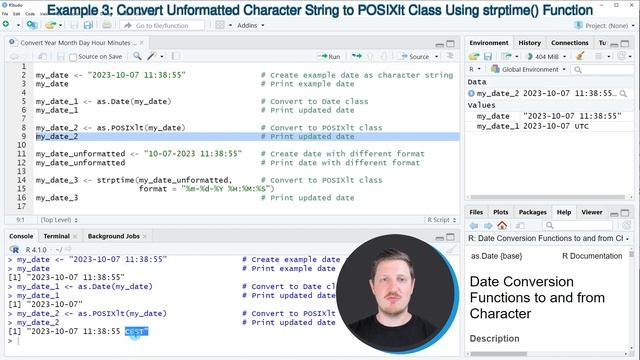Switch to the History tab
The width and height of the screenshot is (640, 360).
(529, 43)
